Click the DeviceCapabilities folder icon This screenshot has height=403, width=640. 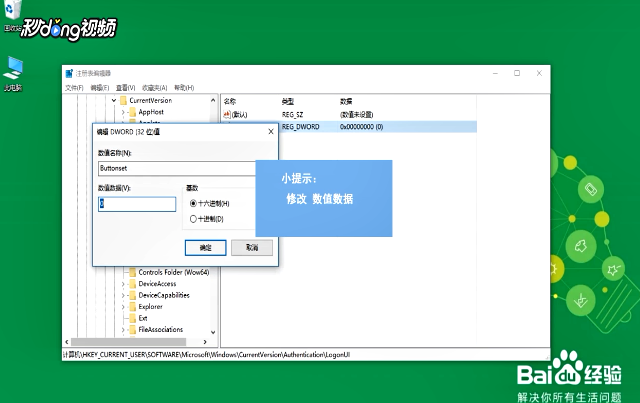point(132,295)
